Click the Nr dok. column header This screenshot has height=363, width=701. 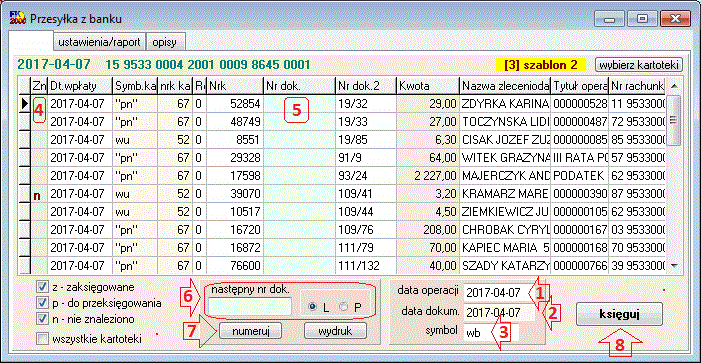(x=299, y=85)
